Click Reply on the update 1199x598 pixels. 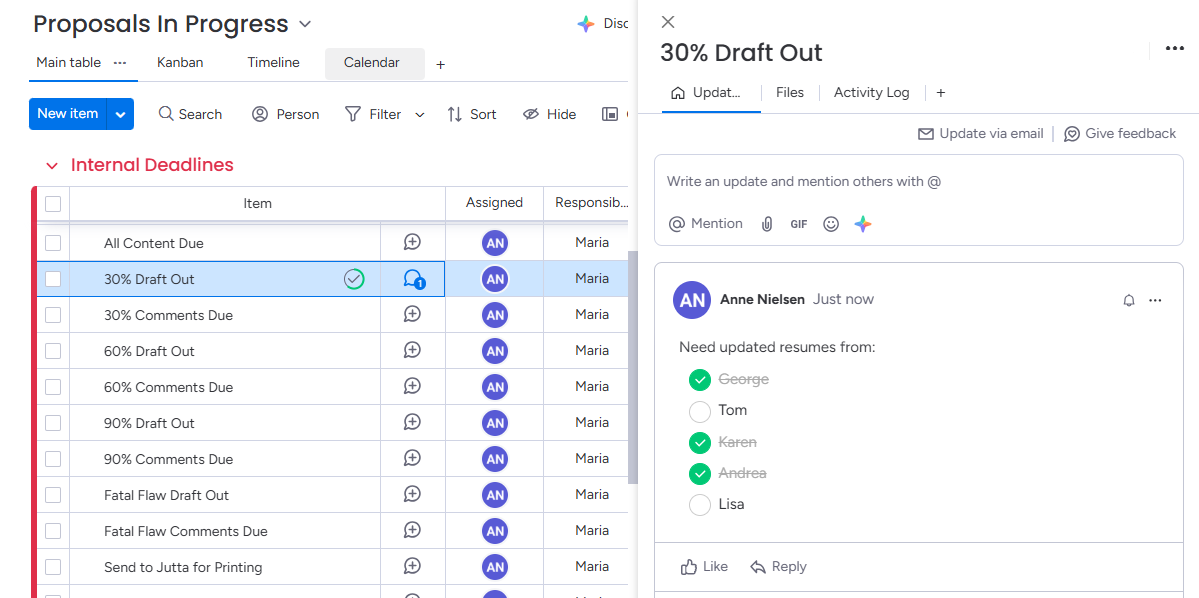[778, 567]
